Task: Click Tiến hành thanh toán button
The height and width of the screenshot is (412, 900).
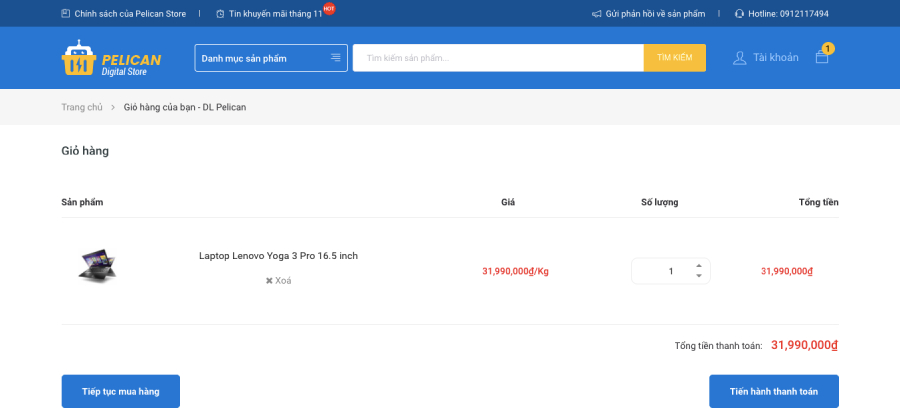Action: (774, 391)
